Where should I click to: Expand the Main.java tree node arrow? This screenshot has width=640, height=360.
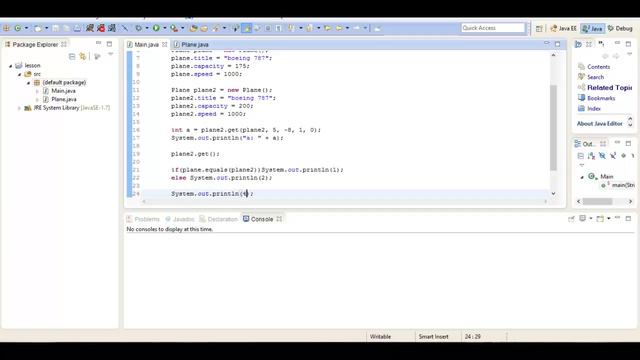point(37,91)
